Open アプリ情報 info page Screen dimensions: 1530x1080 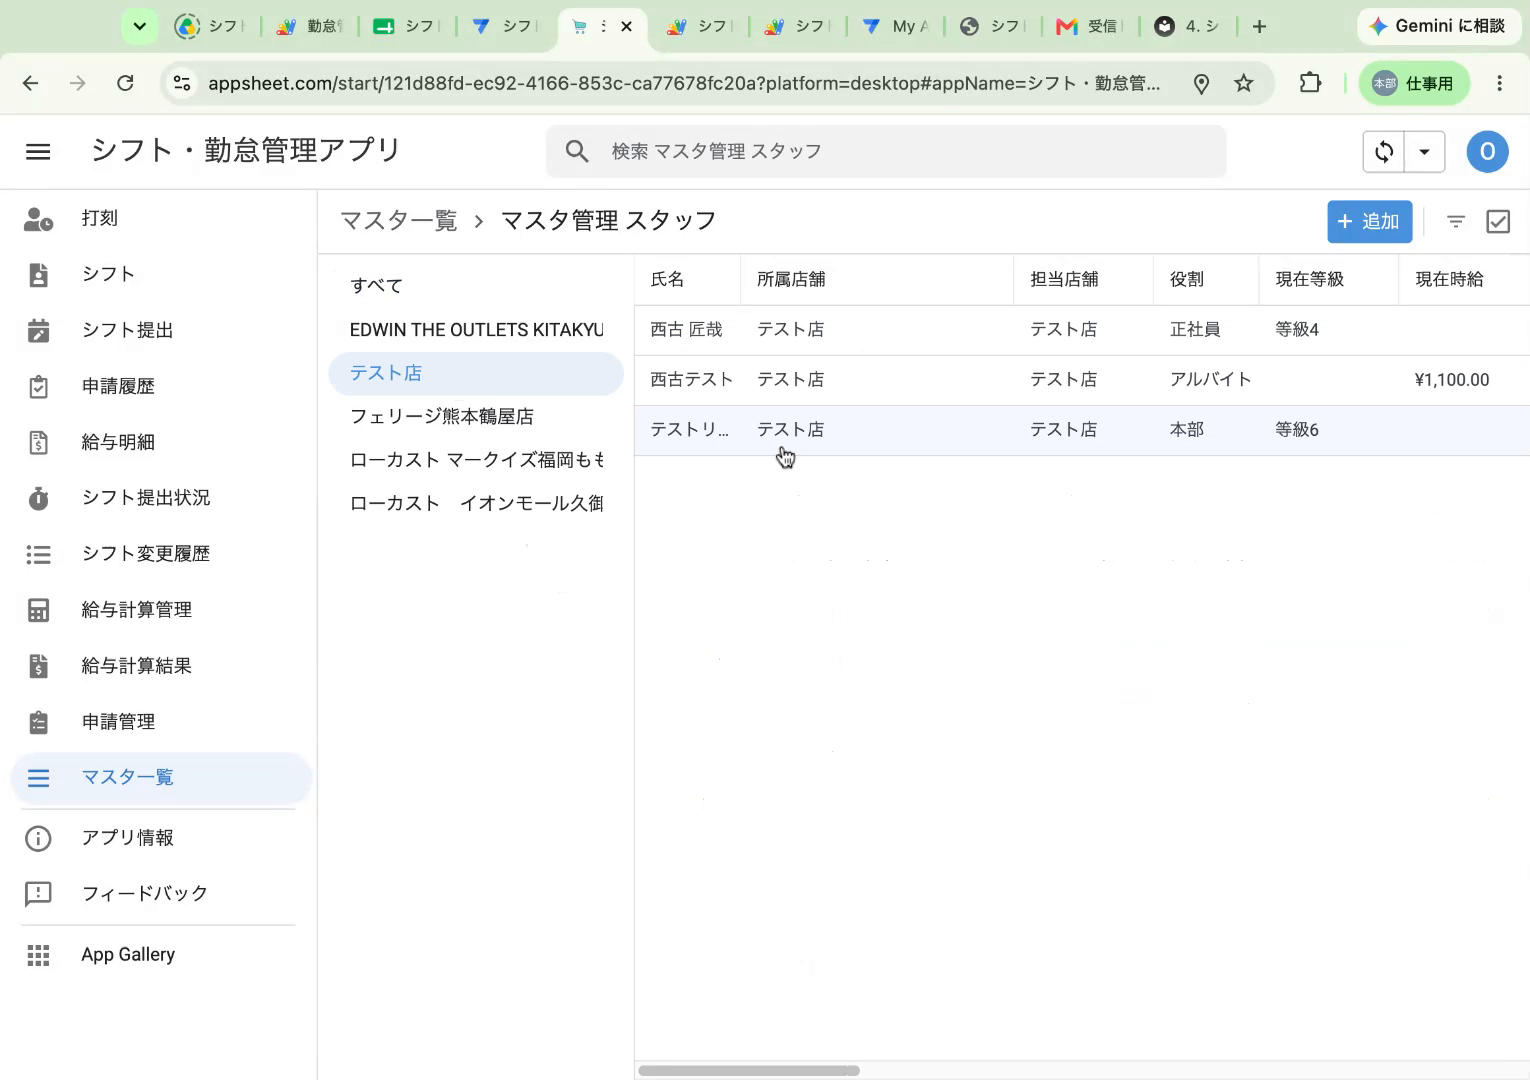[x=160, y=838]
